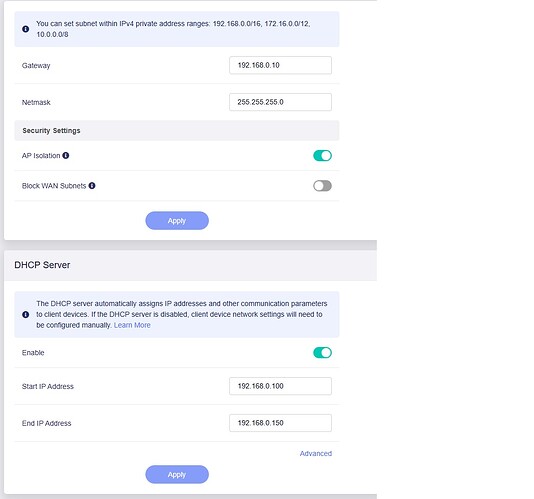The height and width of the screenshot is (499, 534).
Task: Turn off the DHCP Server Enable switch
Action: click(x=322, y=353)
